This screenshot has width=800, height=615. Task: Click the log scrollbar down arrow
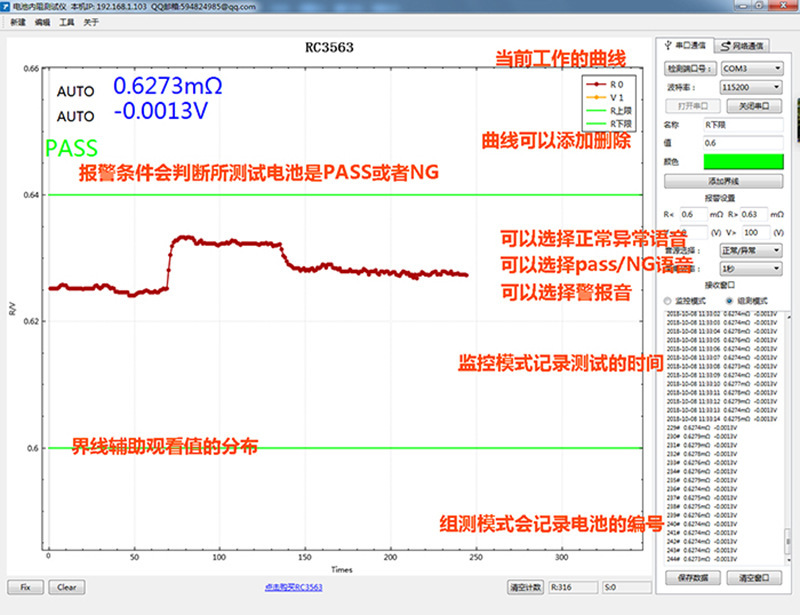pos(788,560)
